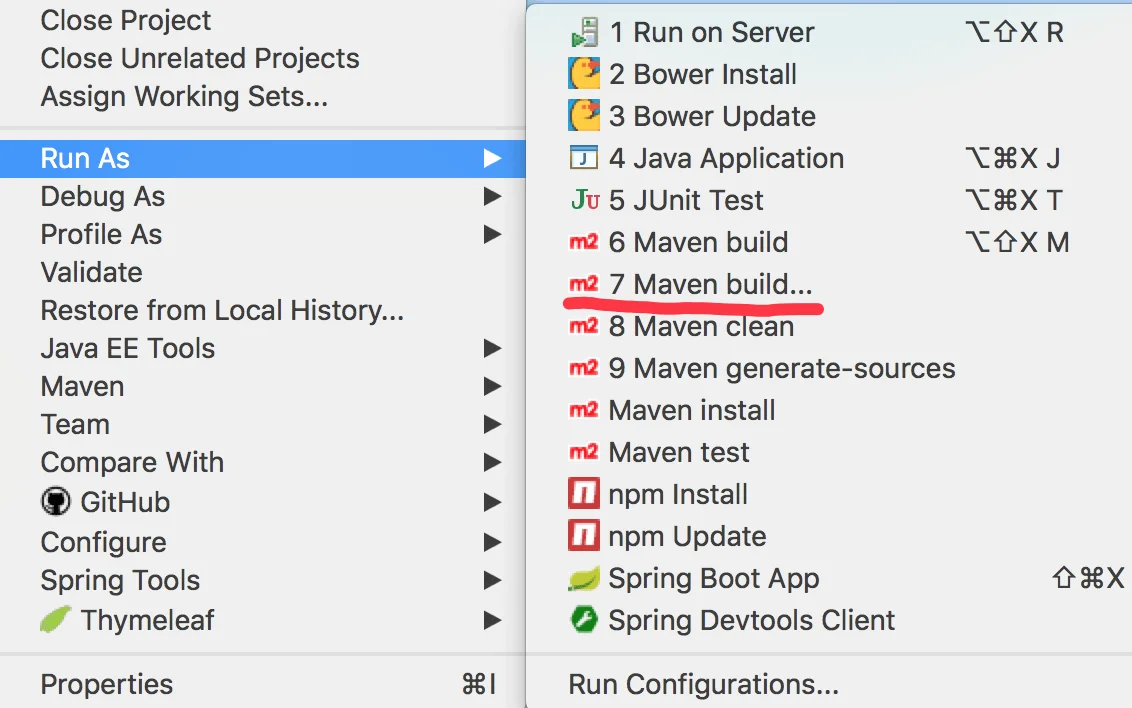This screenshot has width=1132, height=708.
Task: Click the m2 icon beside Maven test
Action: click(x=584, y=452)
